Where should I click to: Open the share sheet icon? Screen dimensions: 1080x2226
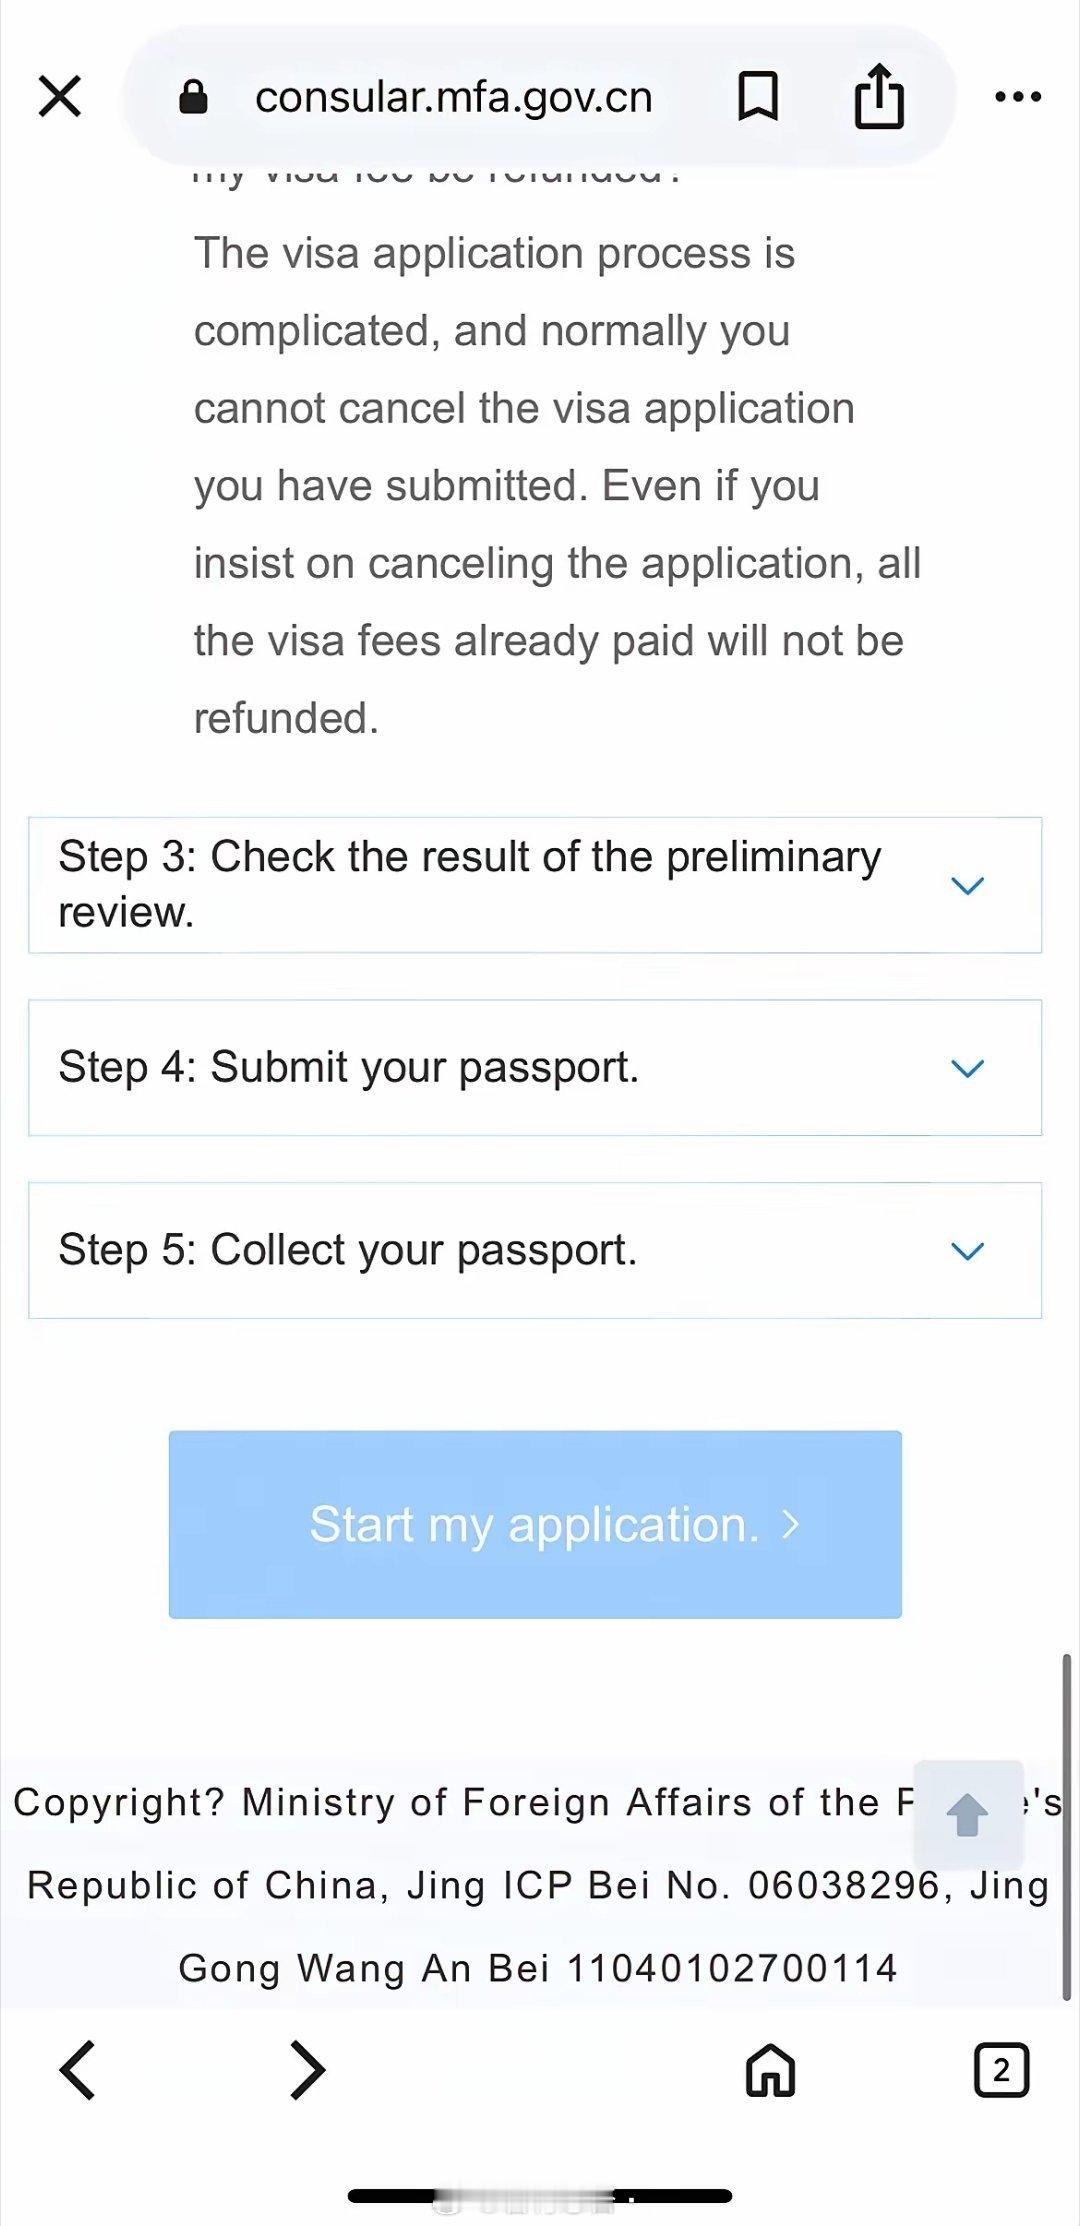(x=879, y=97)
